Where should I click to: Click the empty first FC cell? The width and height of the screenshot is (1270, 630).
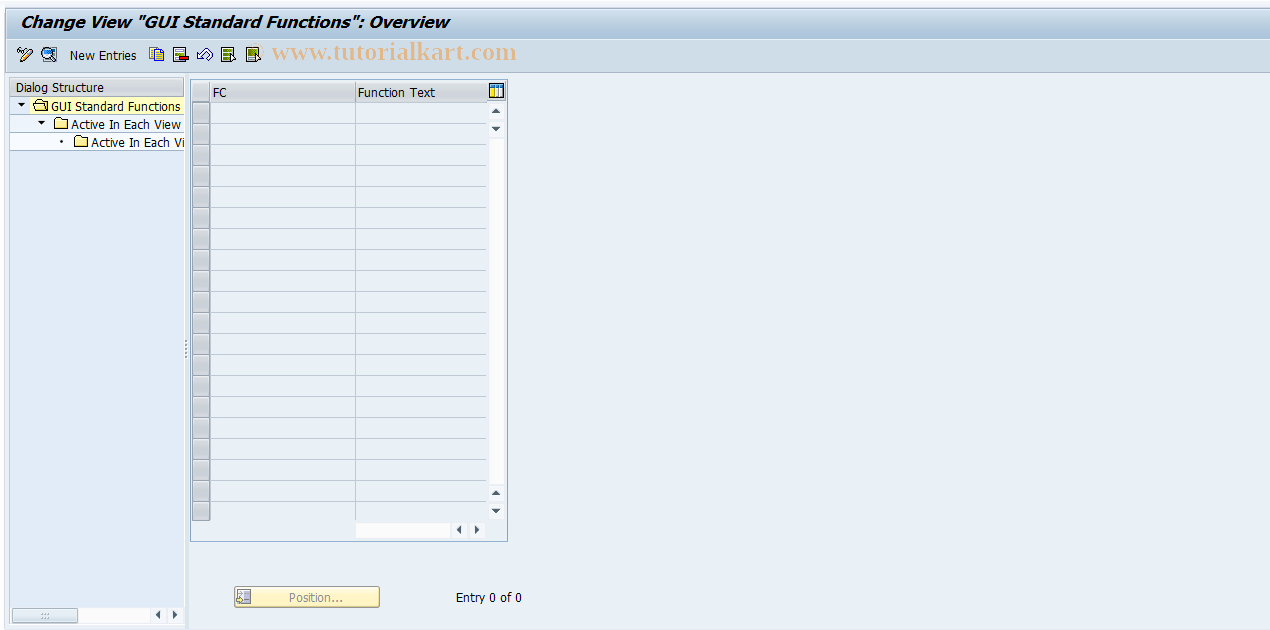pos(283,113)
